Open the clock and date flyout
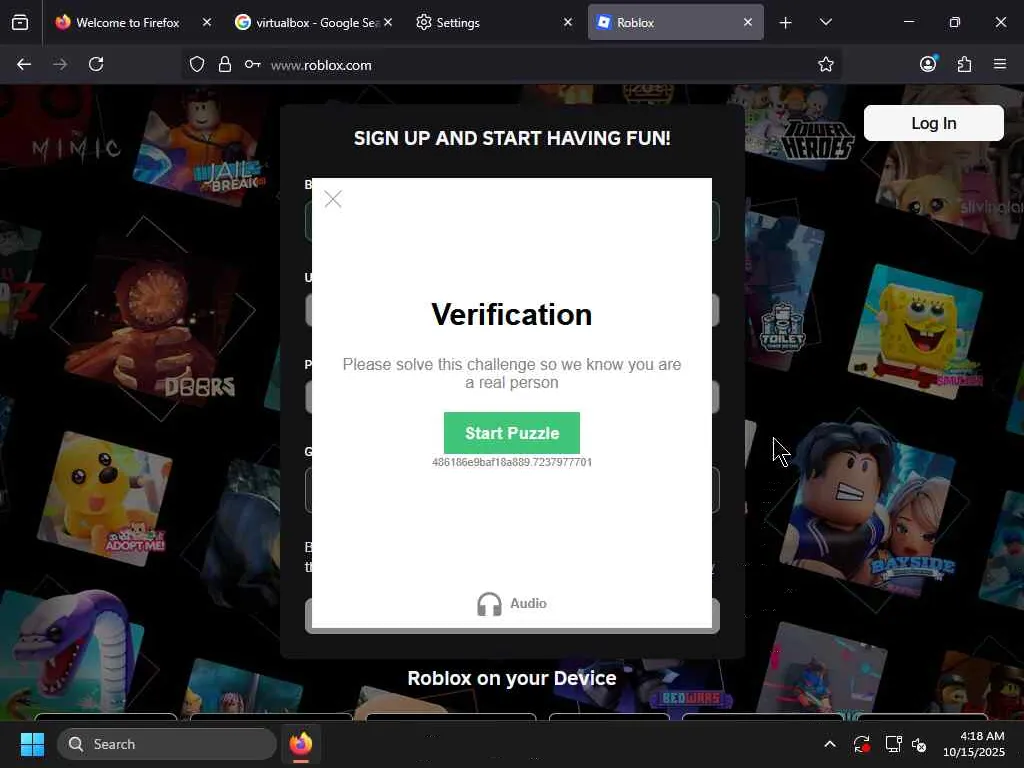 (x=973, y=744)
